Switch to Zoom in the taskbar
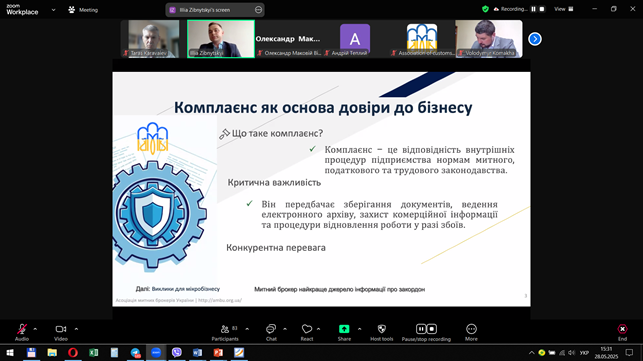The image size is (643, 361). pyautogui.click(x=156, y=352)
